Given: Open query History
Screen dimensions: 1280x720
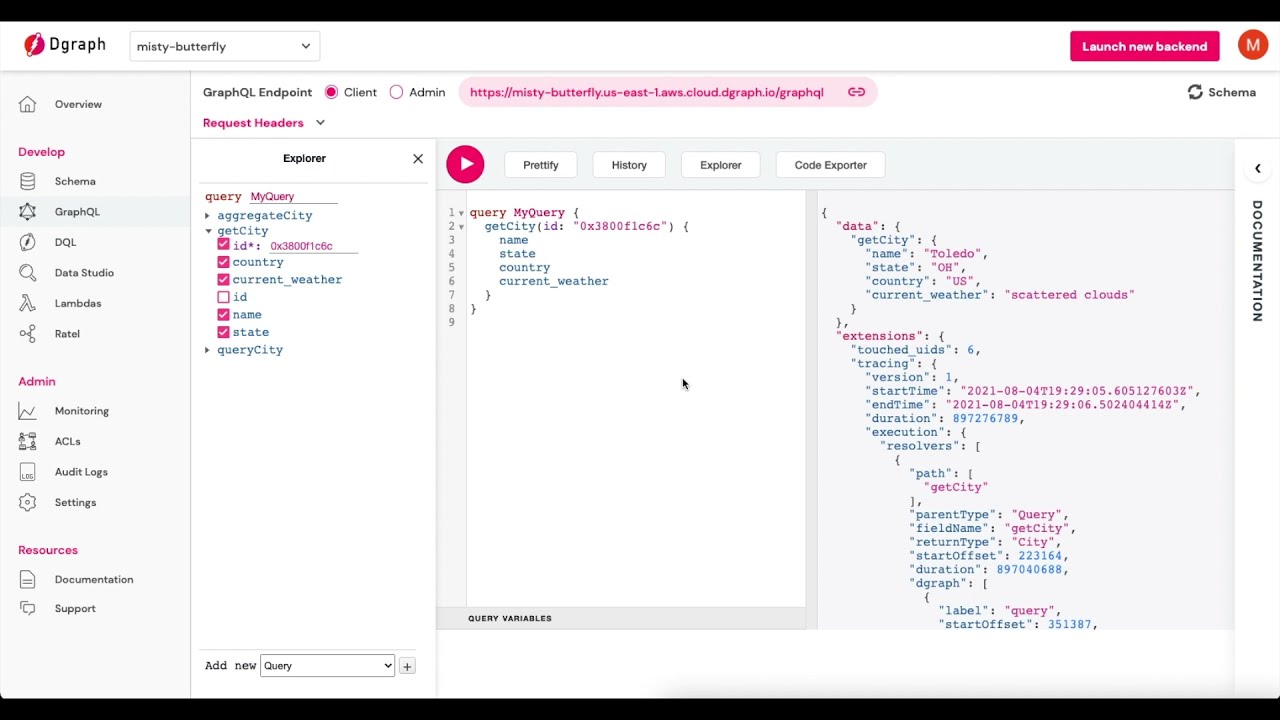Looking at the screenshot, I should [x=629, y=165].
